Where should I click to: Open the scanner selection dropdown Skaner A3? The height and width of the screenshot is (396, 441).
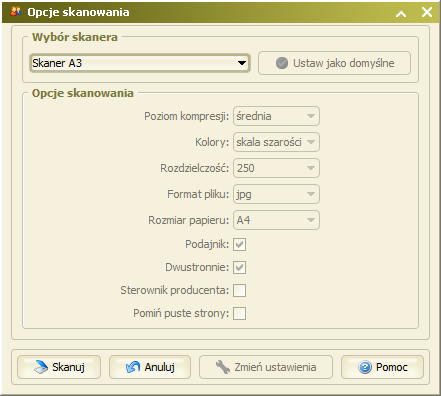(140, 63)
